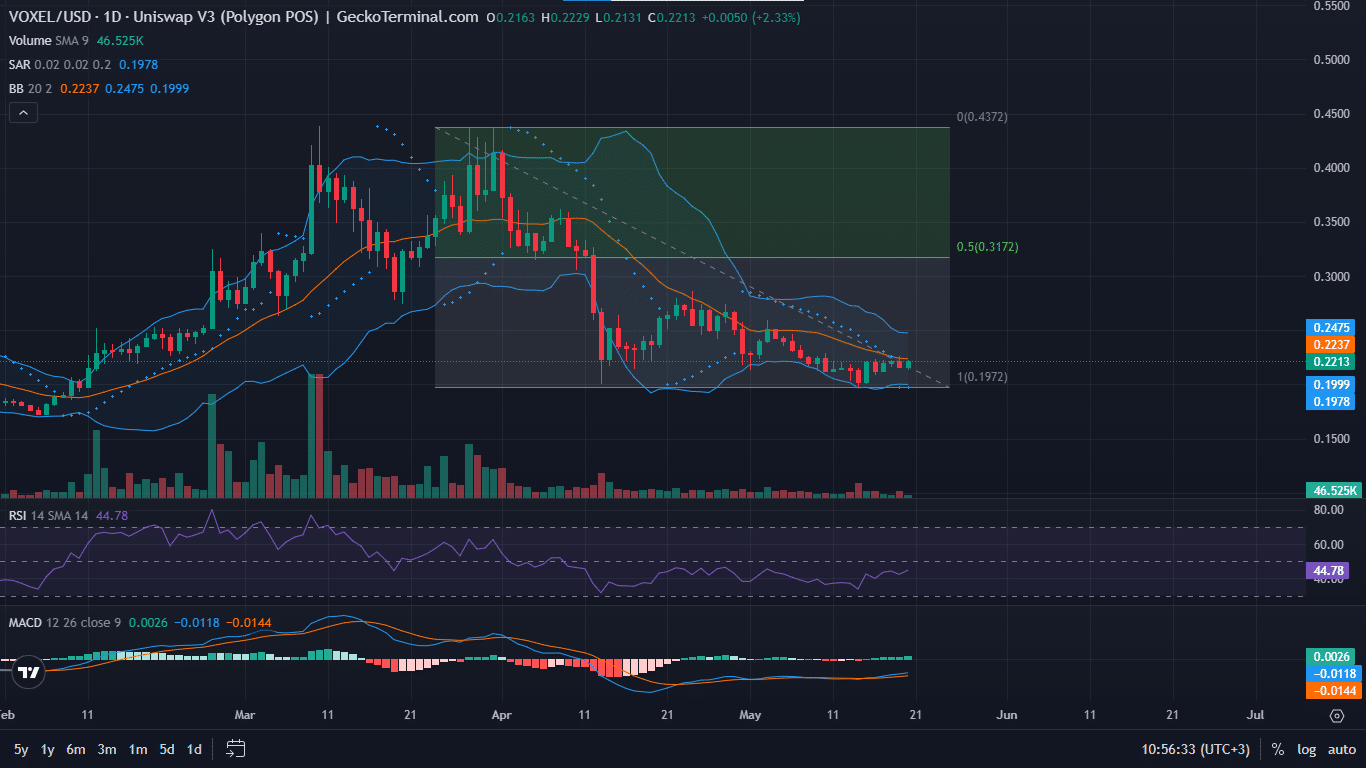Click the 46.525K volume axis label
1366x768 pixels.
(x=1333, y=490)
